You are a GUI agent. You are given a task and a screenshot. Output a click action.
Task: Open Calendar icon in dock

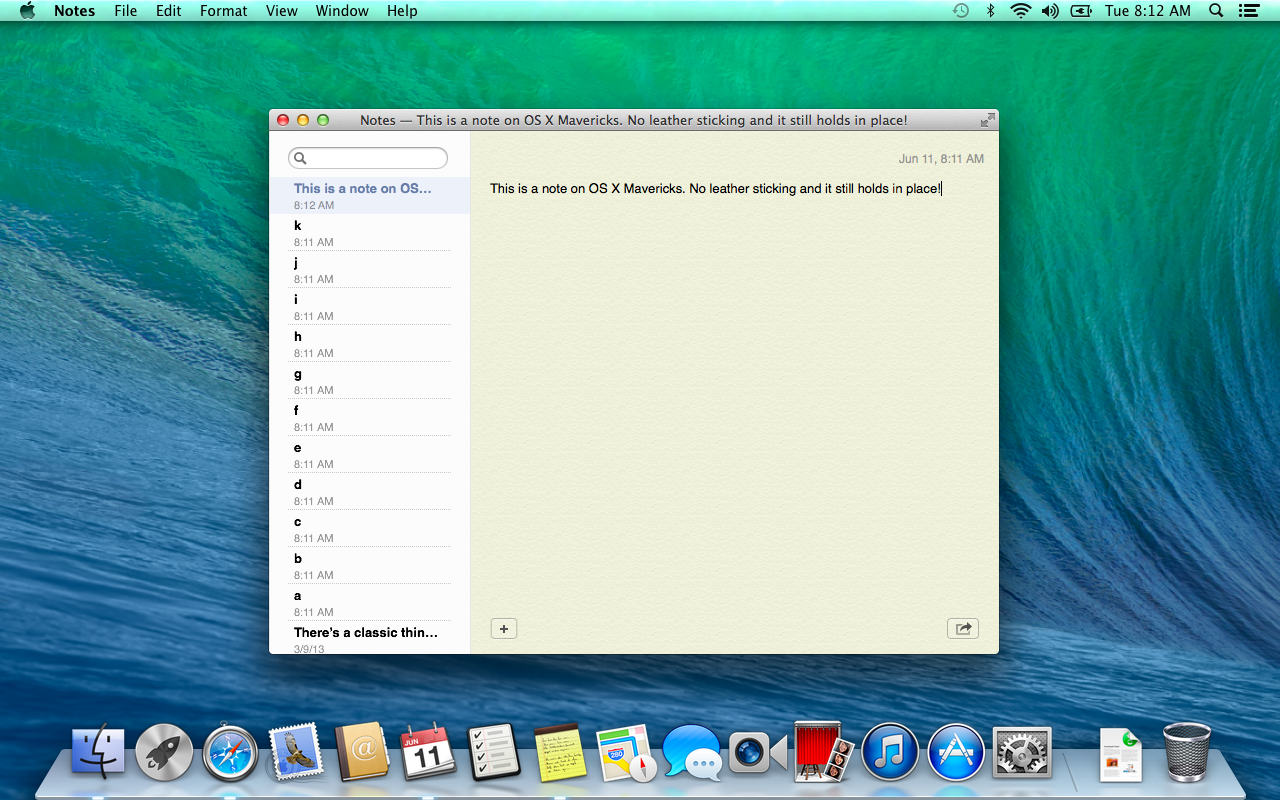coord(428,753)
